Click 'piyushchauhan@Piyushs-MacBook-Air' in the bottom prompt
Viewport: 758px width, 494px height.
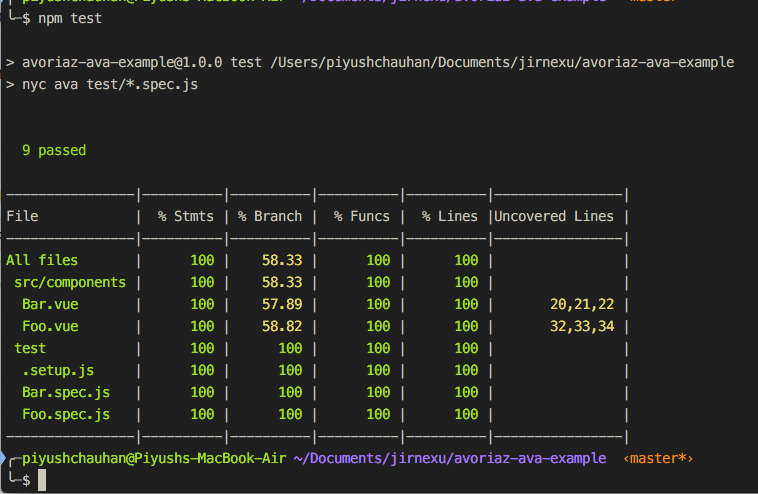point(154,458)
